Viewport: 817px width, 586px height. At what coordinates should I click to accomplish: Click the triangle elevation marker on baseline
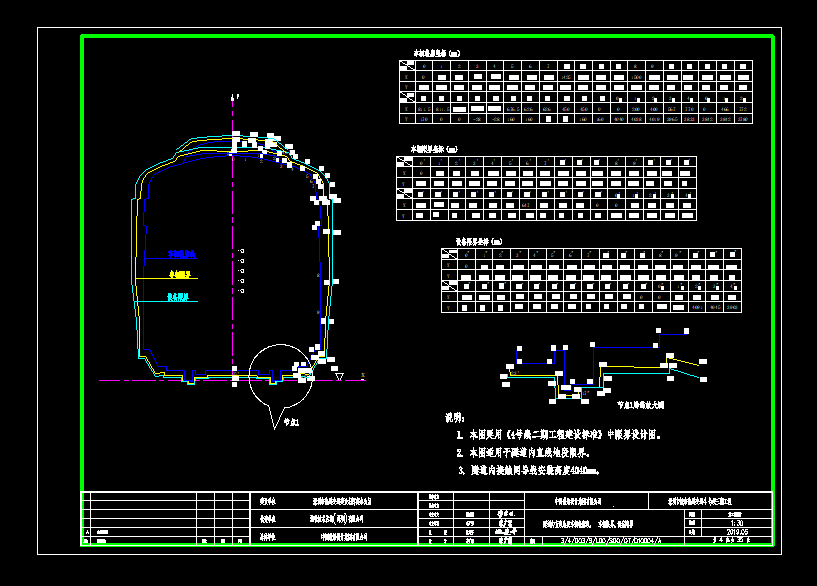pos(340,376)
